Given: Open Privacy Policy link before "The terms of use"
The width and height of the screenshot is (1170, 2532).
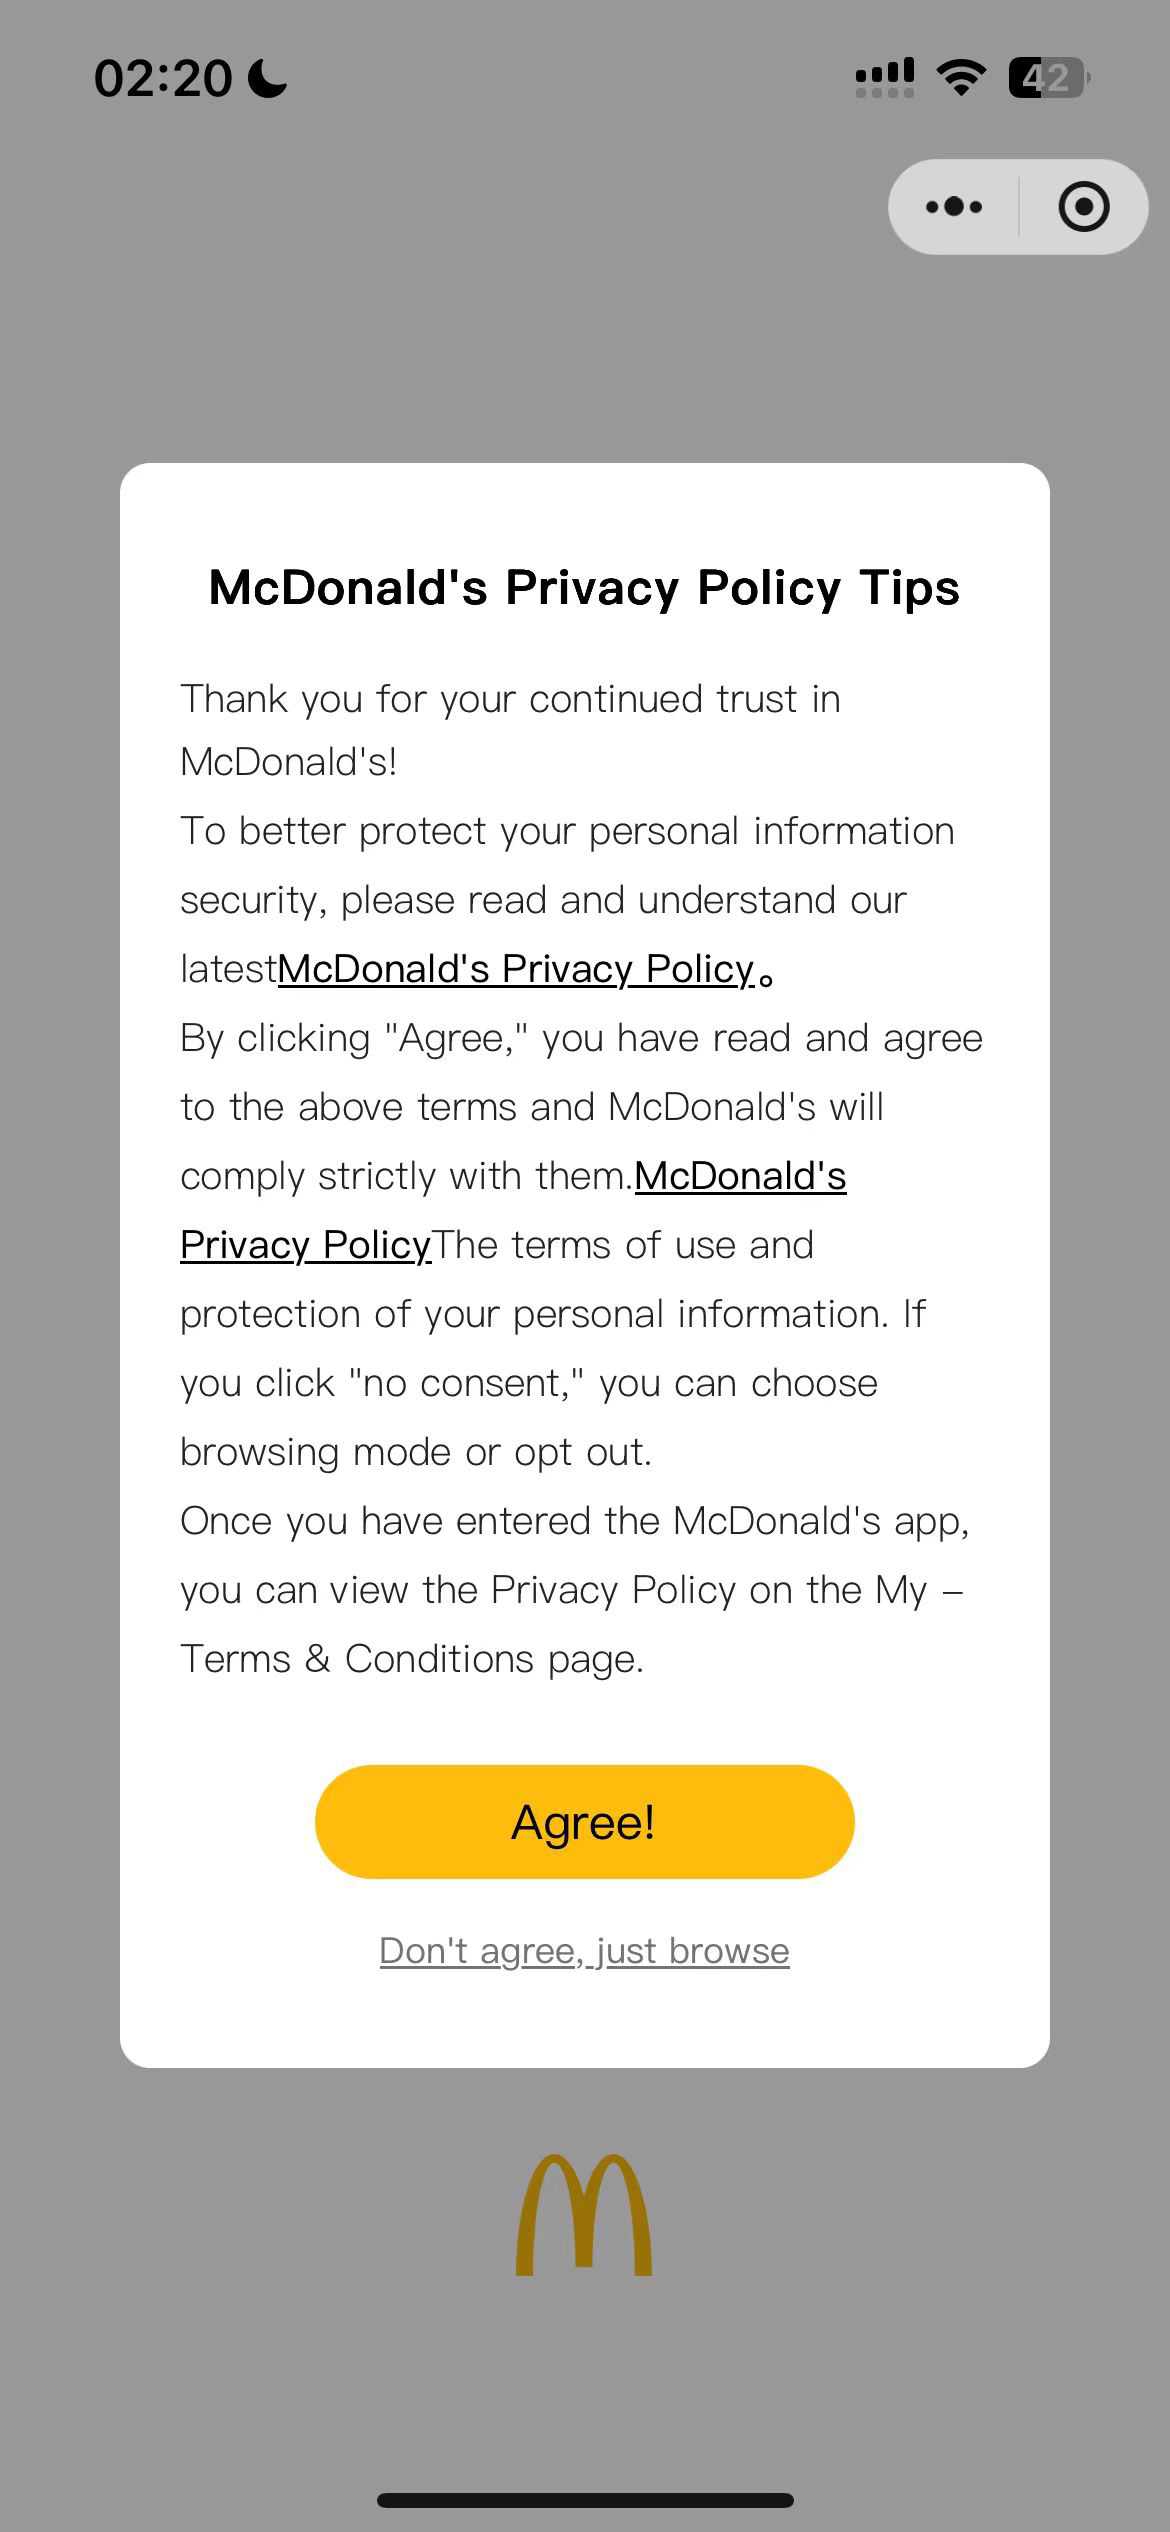Looking at the screenshot, I should pos(305,1245).
